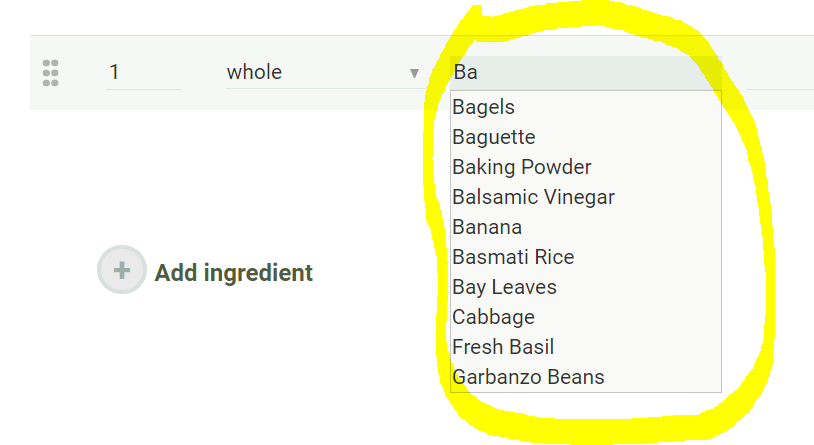Focus the ingredient search field with Ba
Viewport: 814px width, 445px height.
click(x=586, y=73)
